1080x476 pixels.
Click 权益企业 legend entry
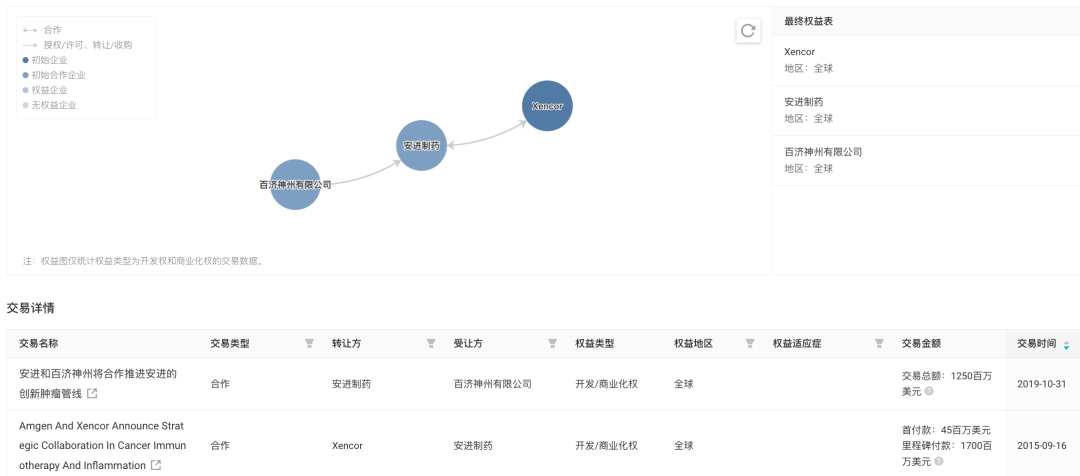point(45,90)
